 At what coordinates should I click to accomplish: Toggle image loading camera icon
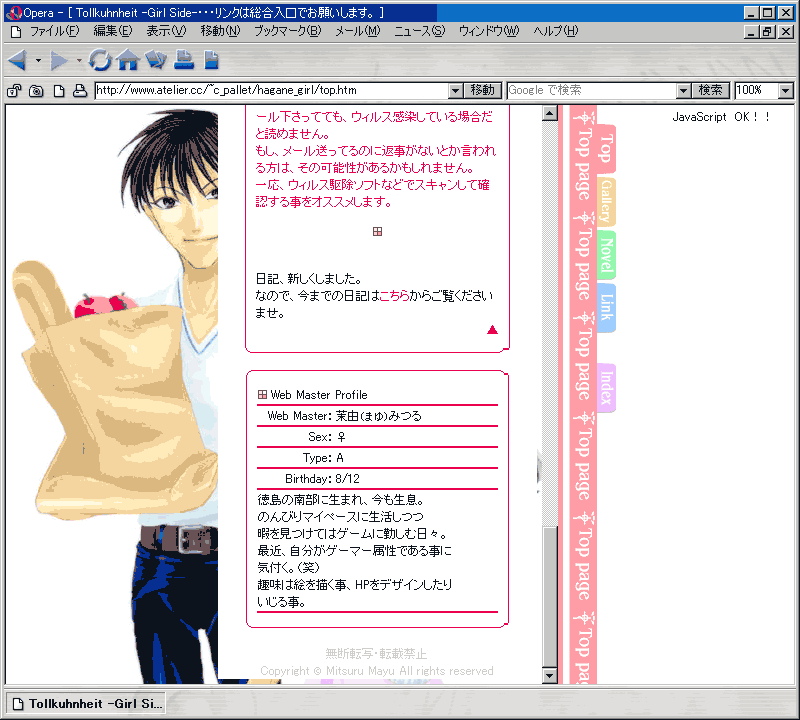click(36, 91)
